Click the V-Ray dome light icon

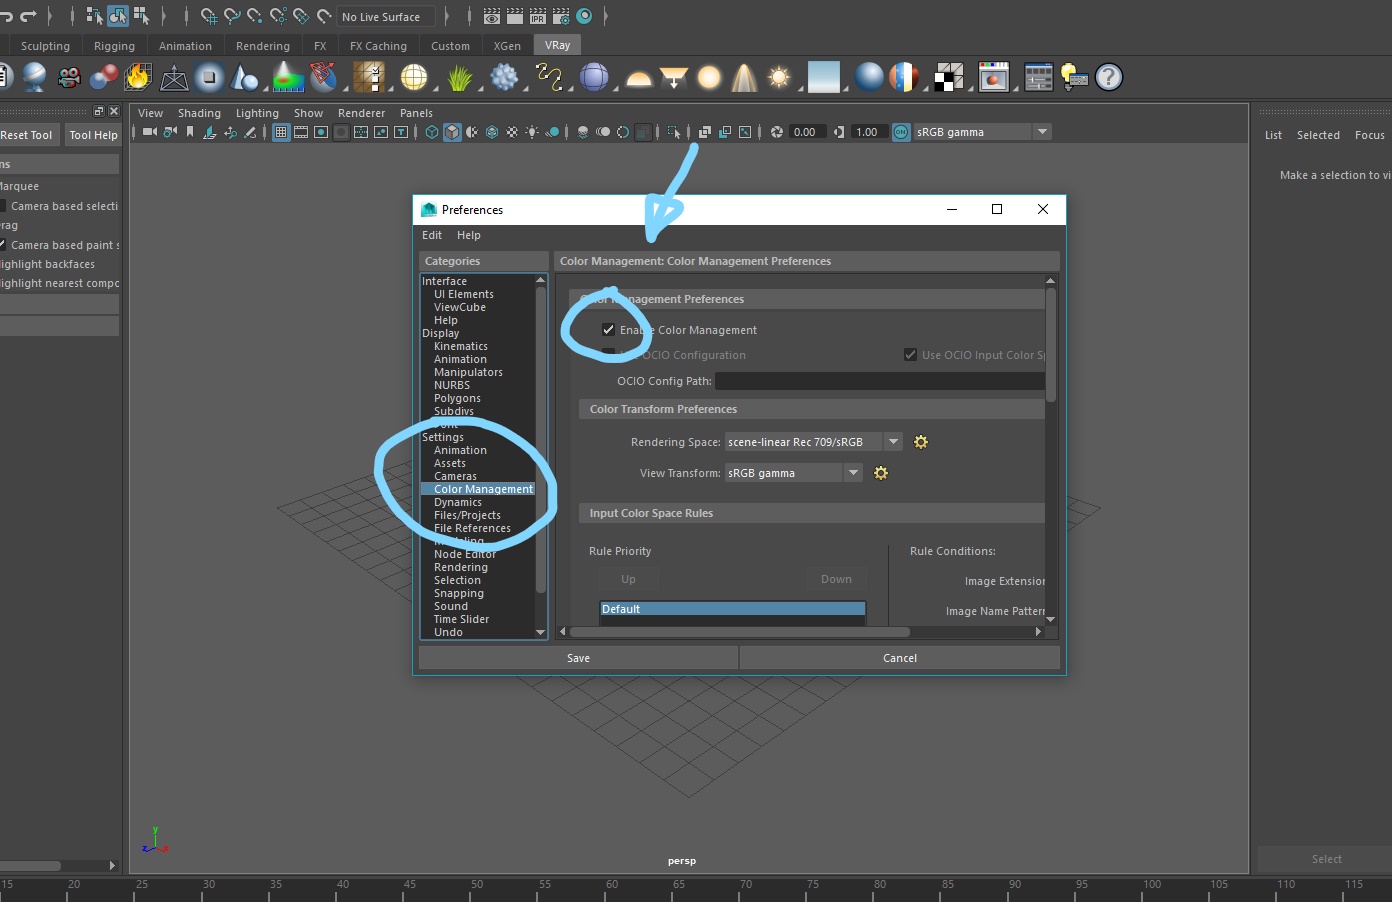click(639, 78)
